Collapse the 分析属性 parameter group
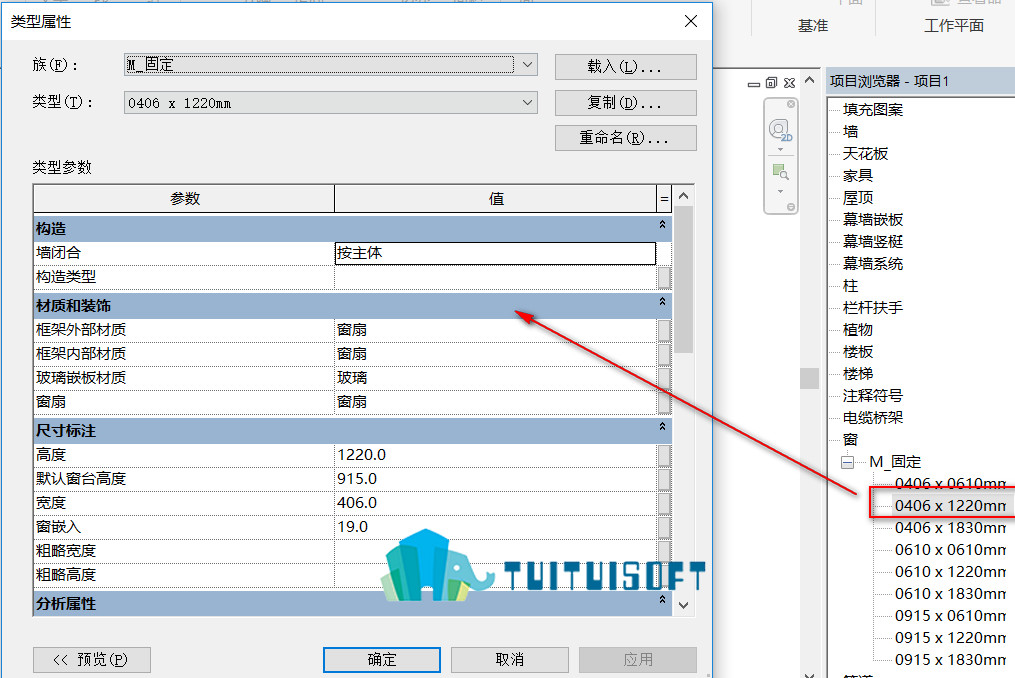 [x=662, y=600]
